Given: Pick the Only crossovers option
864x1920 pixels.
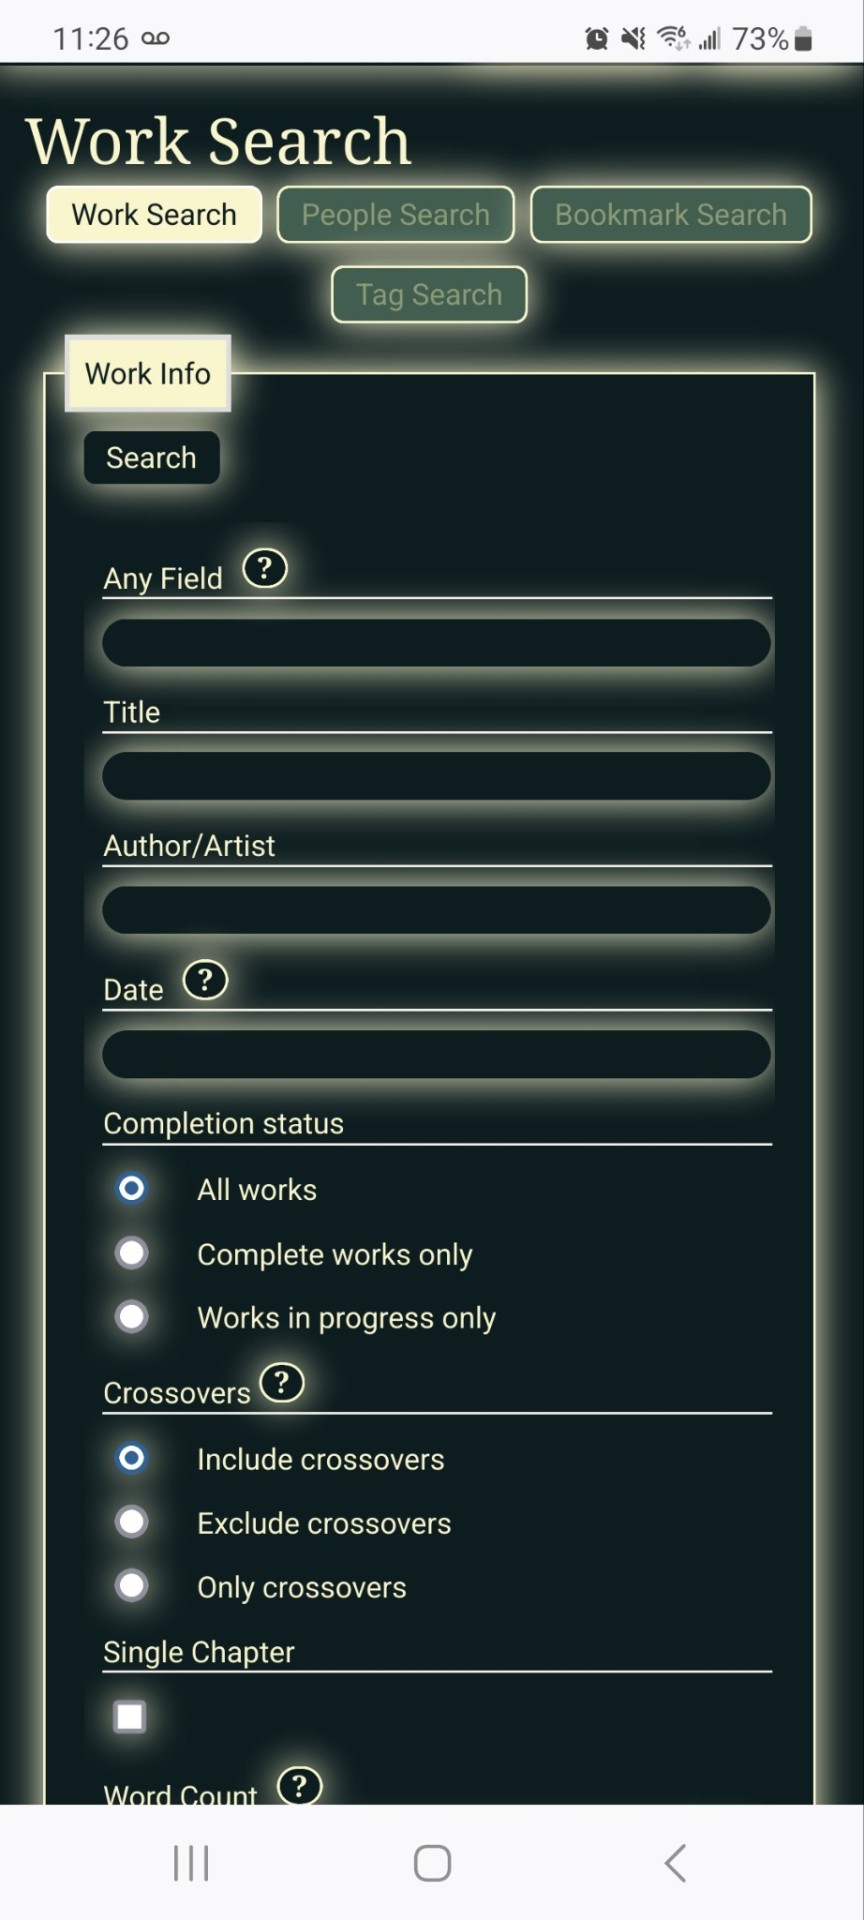Looking at the screenshot, I should 132,1586.
